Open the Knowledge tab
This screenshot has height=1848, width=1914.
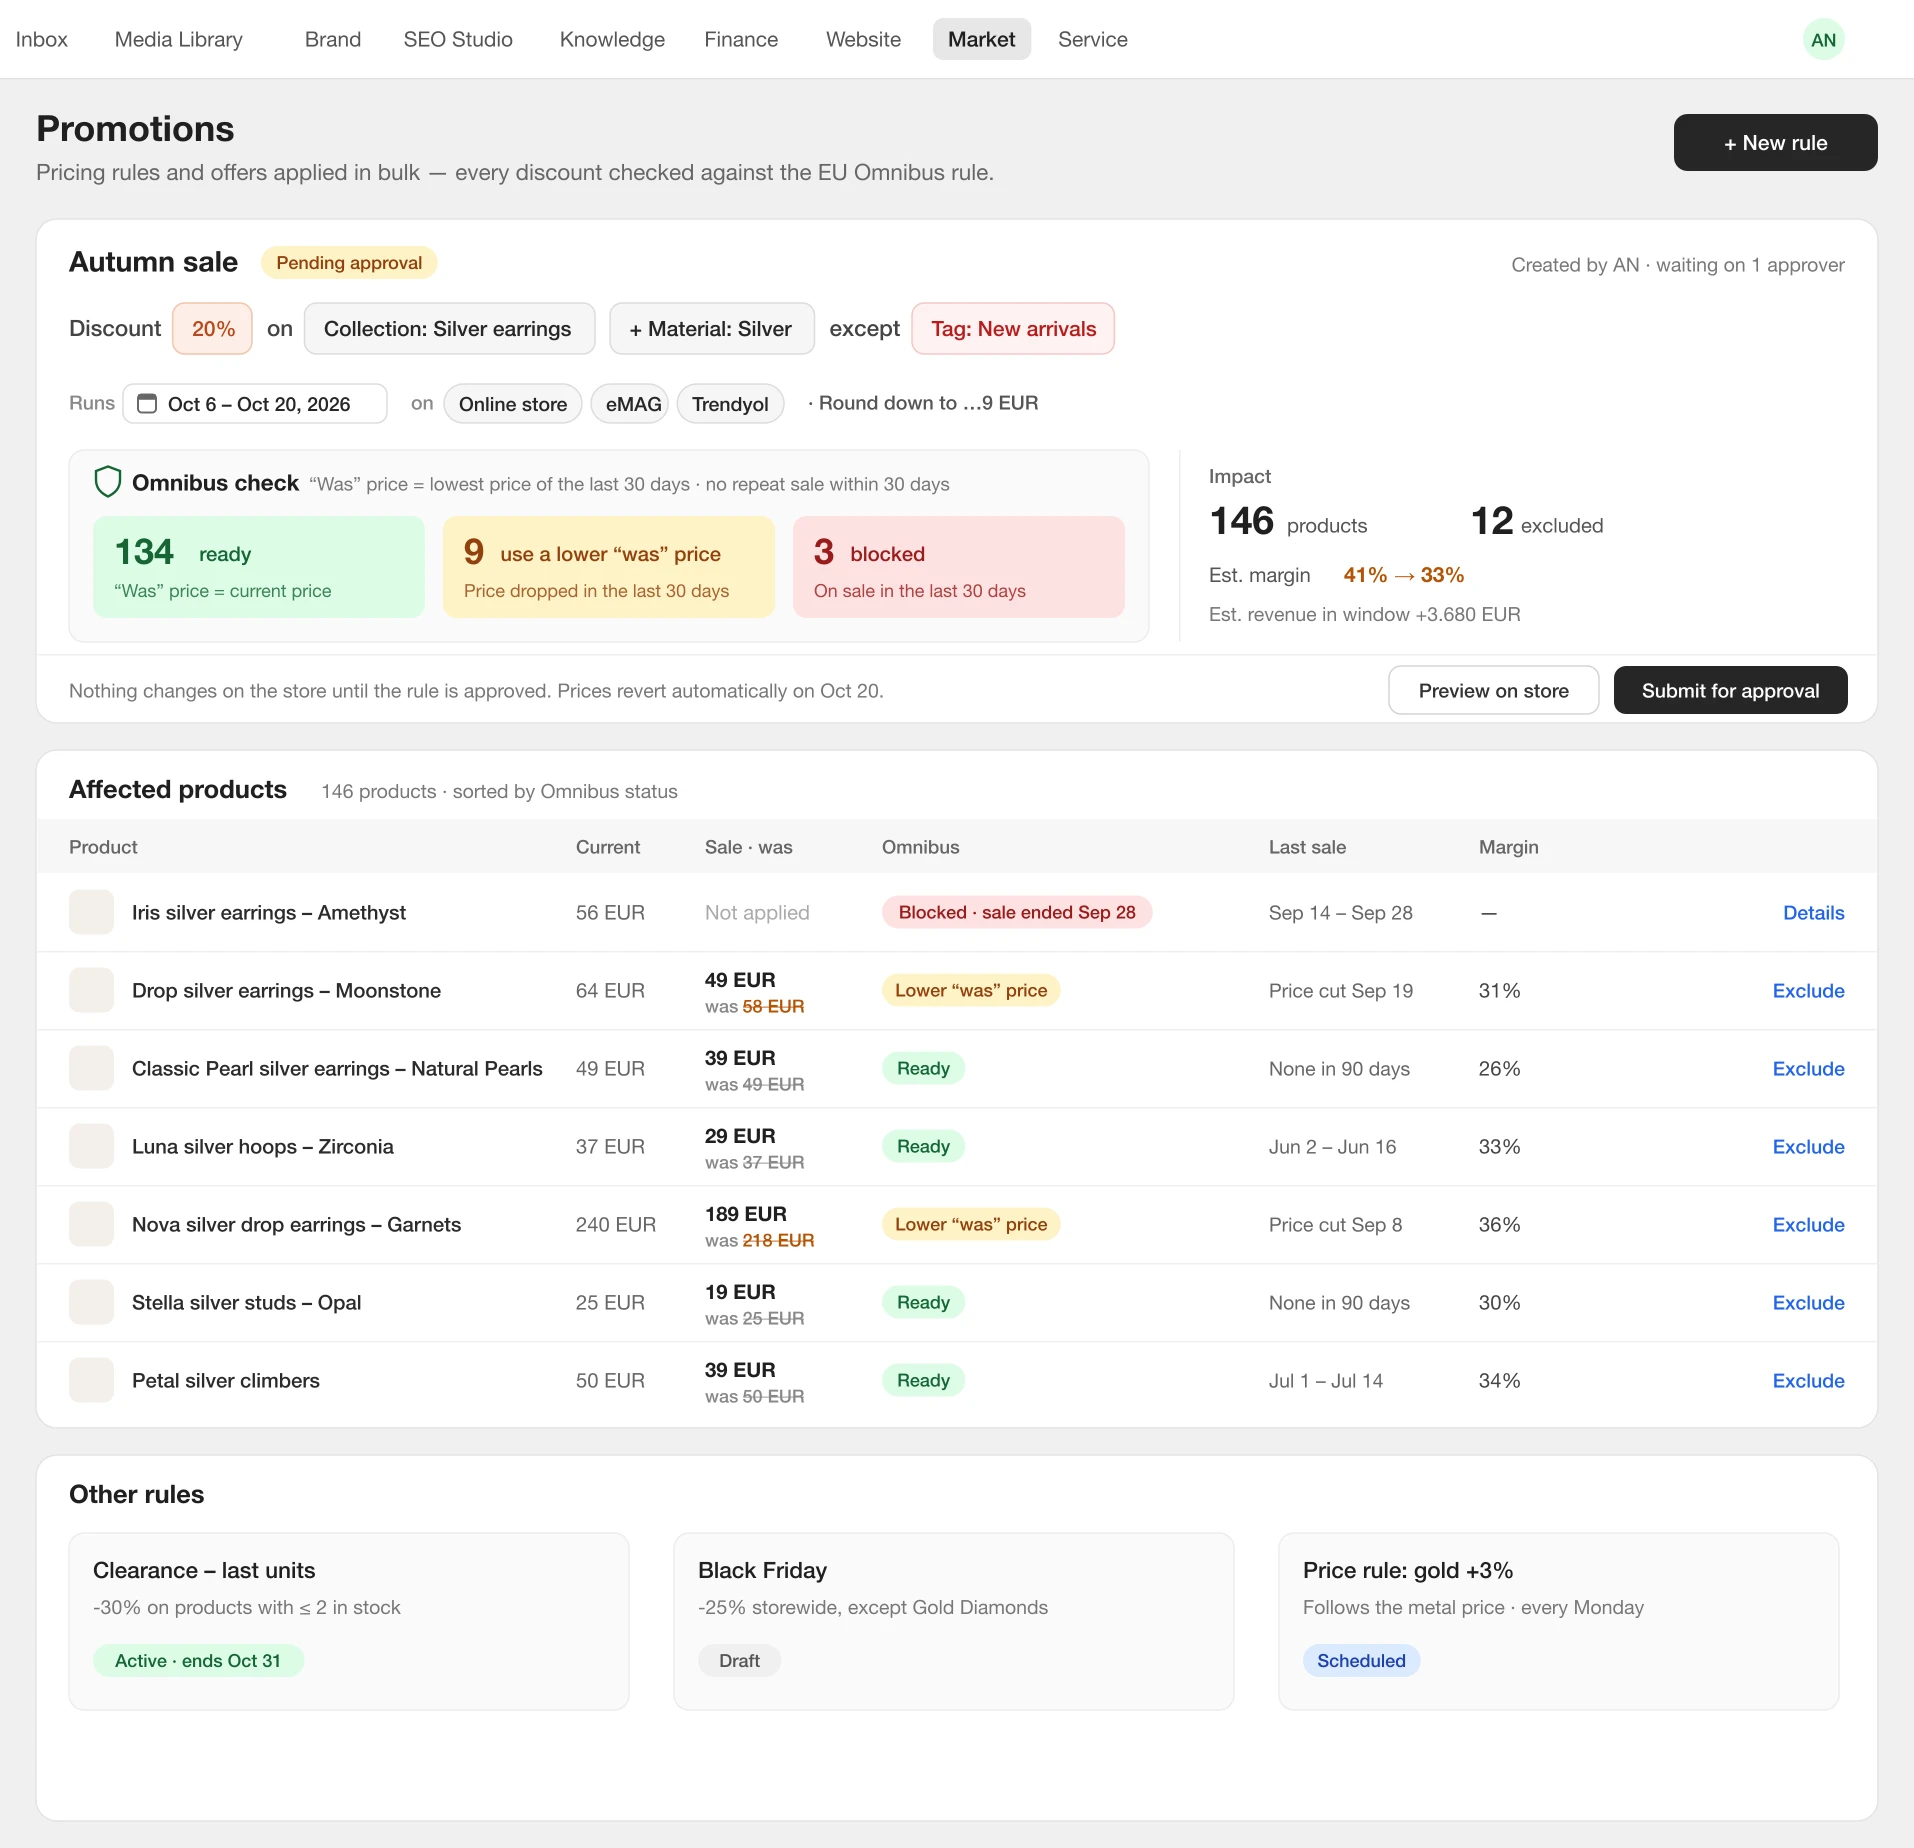point(612,40)
